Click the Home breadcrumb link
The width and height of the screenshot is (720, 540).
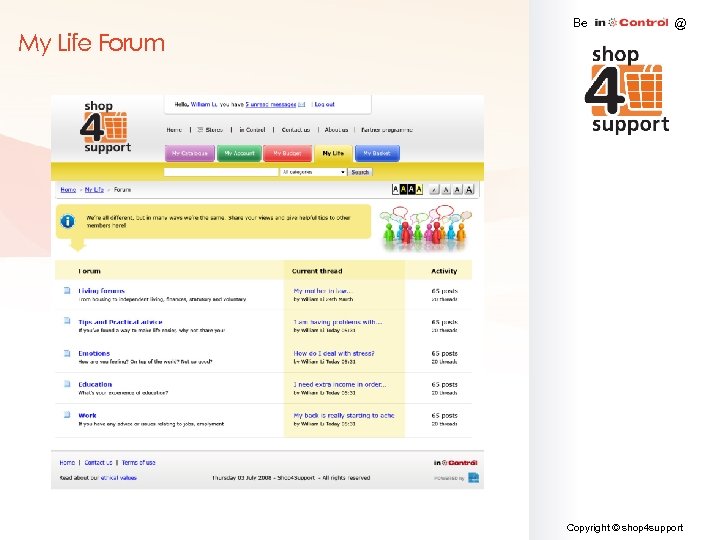point(68,190)
